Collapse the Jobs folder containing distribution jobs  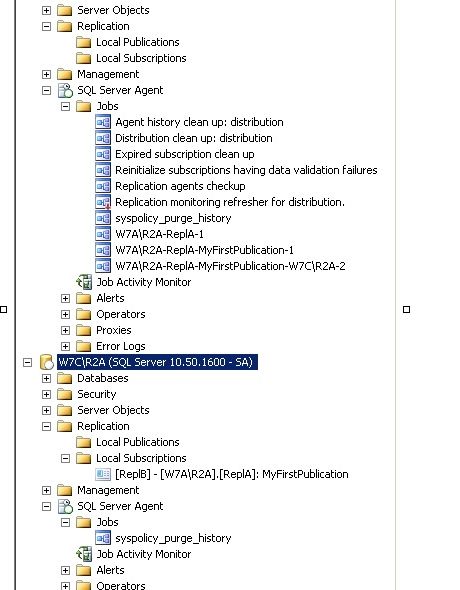coord(65,106)
